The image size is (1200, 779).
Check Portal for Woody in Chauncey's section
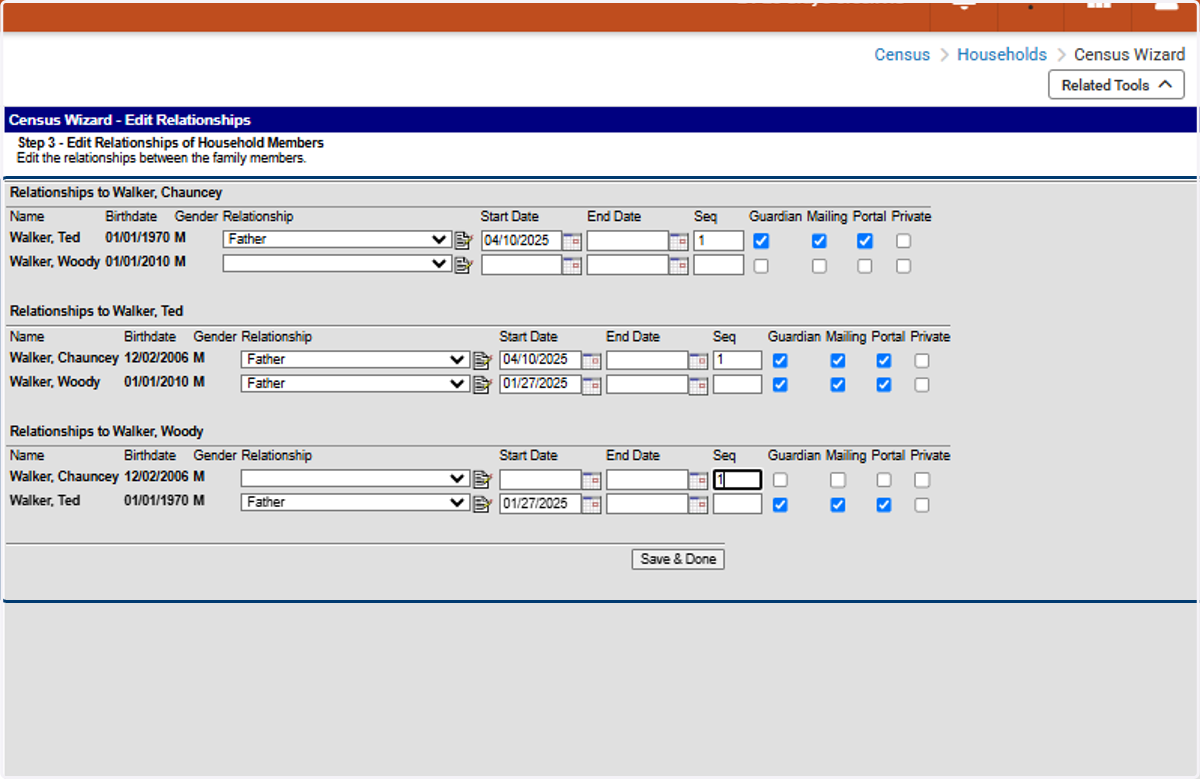(865, 266)
